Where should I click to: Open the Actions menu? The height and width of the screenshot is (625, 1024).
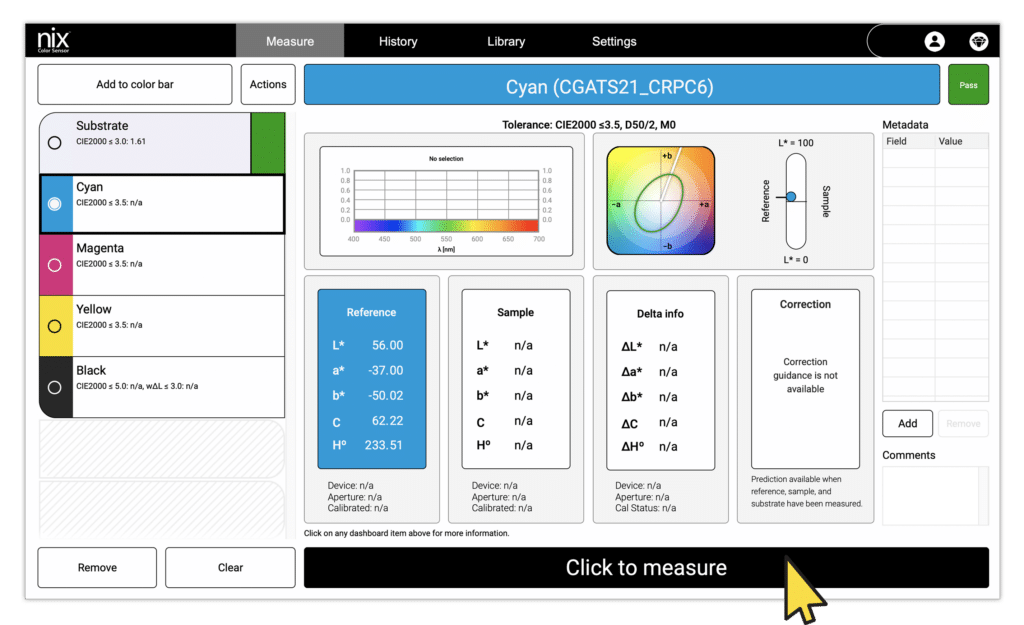point(268,84)
